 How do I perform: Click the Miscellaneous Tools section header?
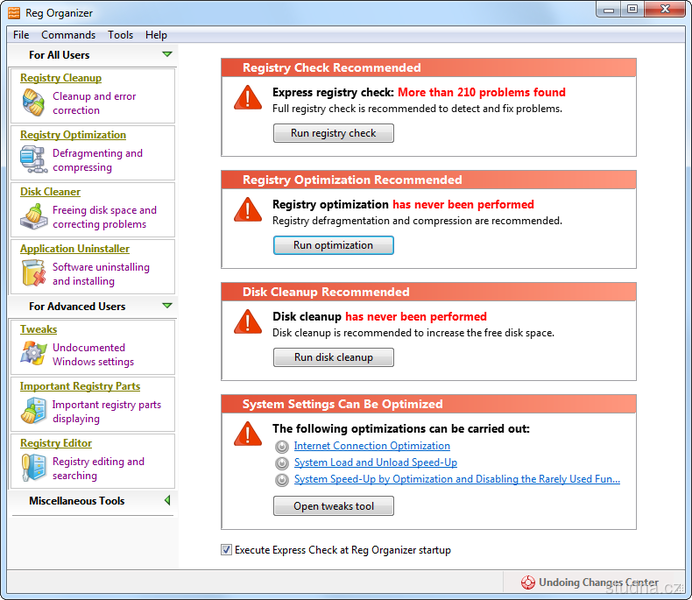pyautogui.click(x=93, y=501)
